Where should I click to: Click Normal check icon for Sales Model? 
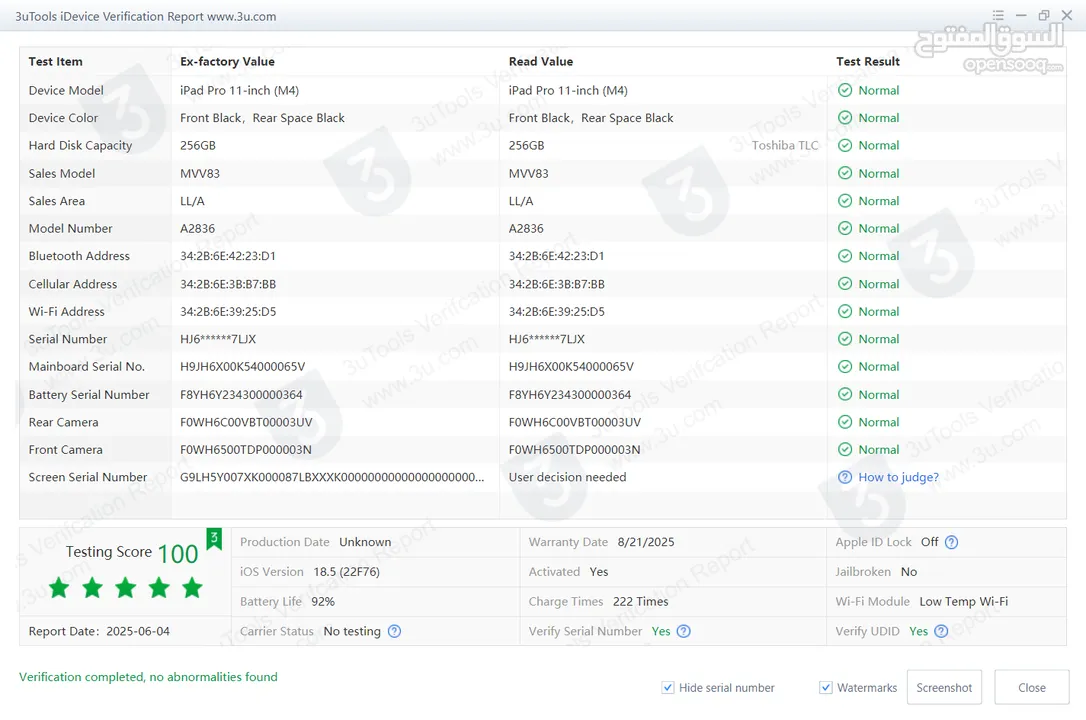pos(845,173)
